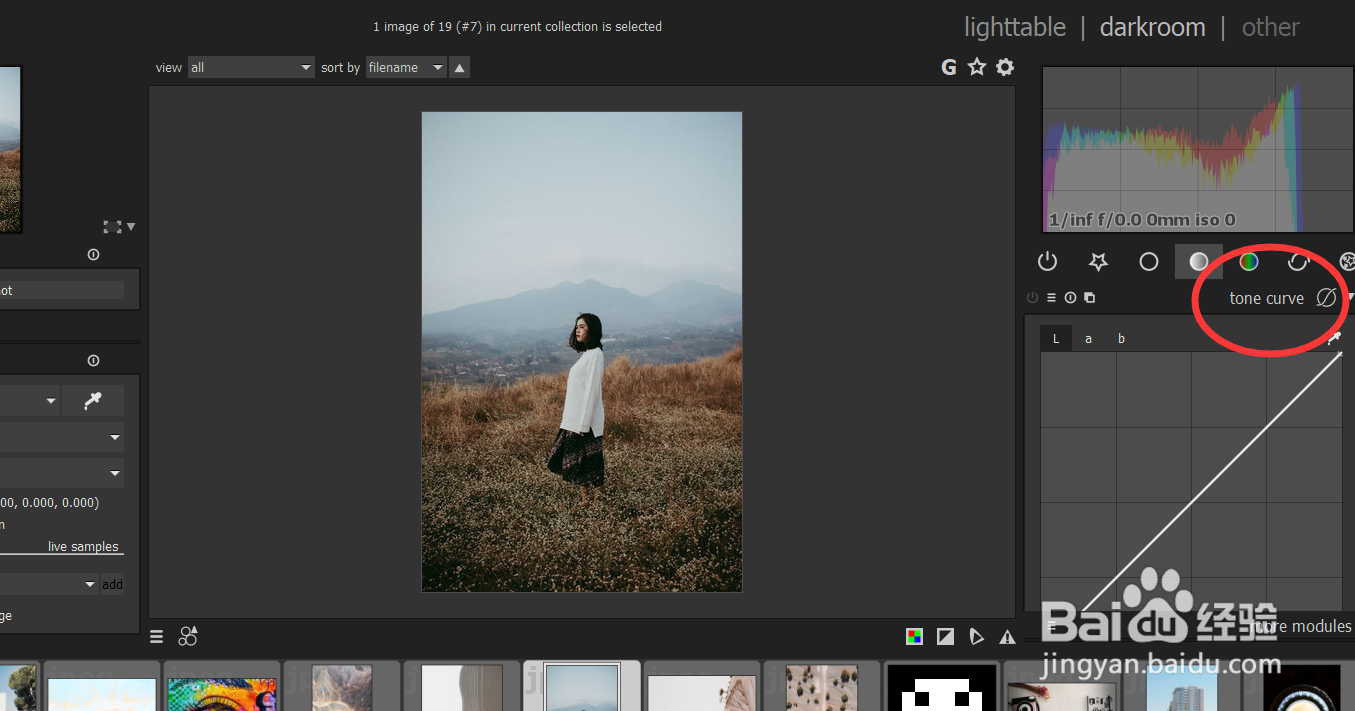
Task: Click the snapshot entry field in left panel
Action: (x=62, y=290)
